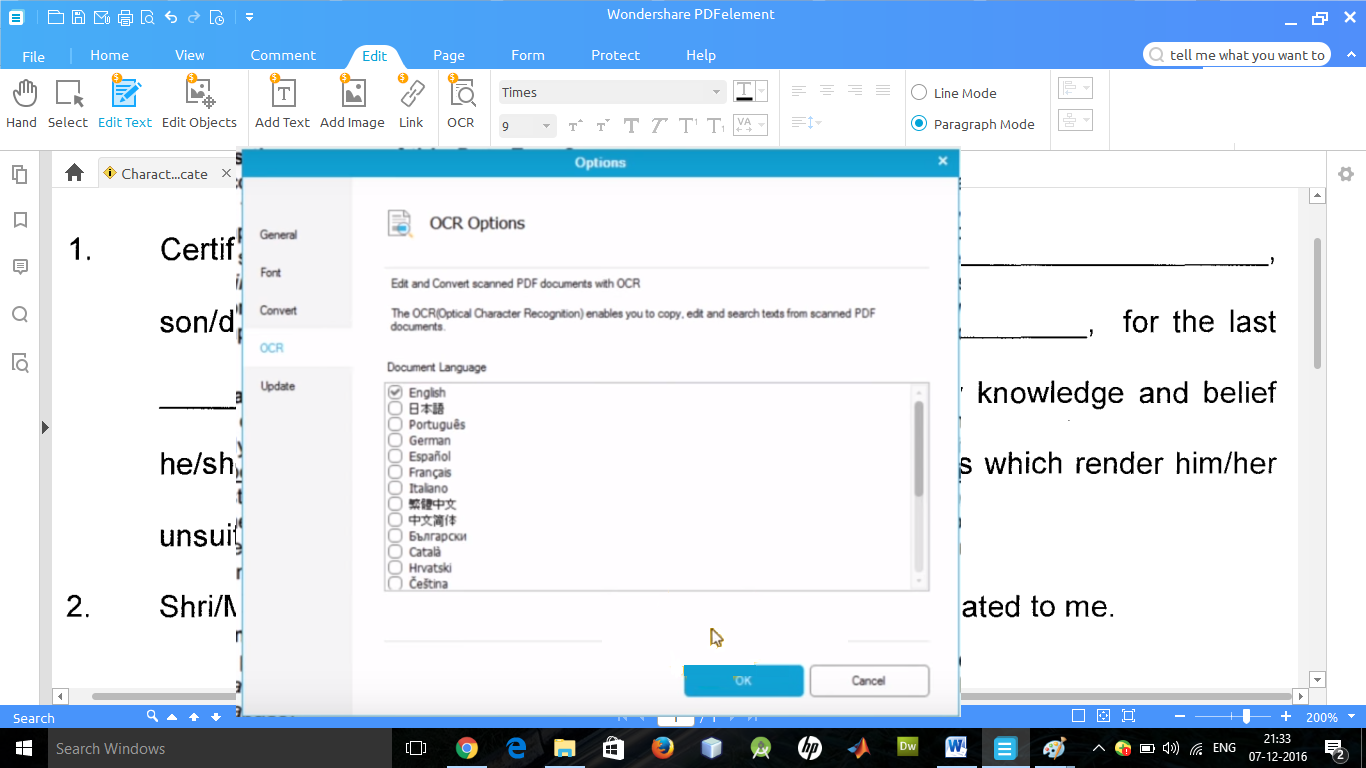This screenshot has height=768, width=1366.
Task: Open the Search panel magnifier in sidebar
Action: pyautogui.click(x=20, y=315)
